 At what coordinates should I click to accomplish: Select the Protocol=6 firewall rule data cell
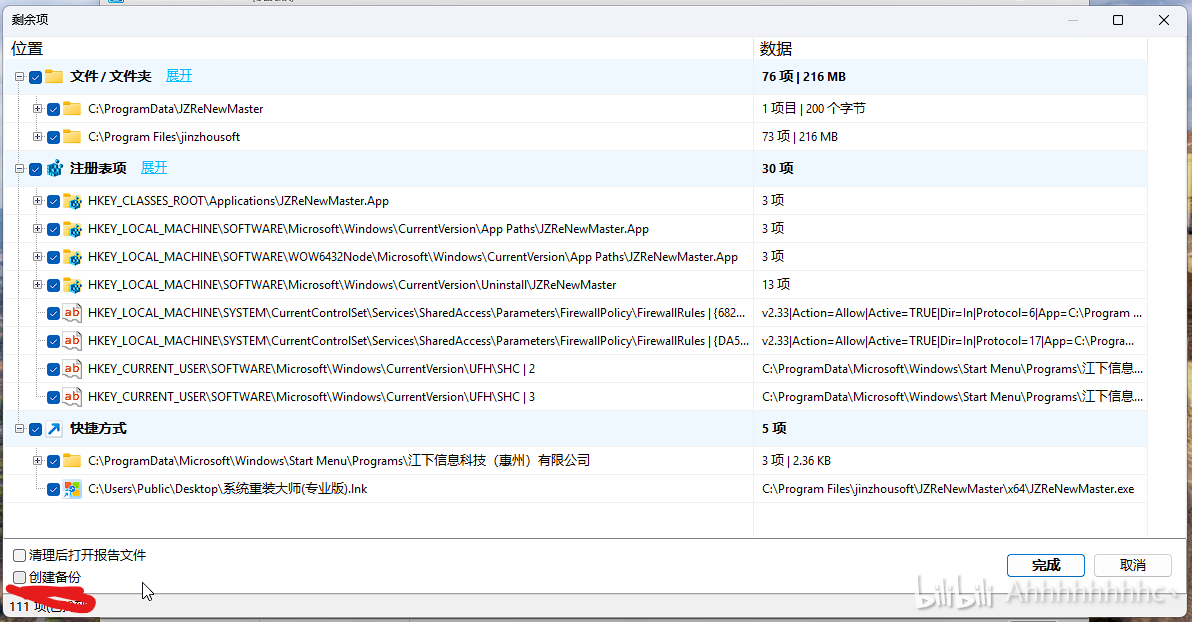[x=952, y=313]
